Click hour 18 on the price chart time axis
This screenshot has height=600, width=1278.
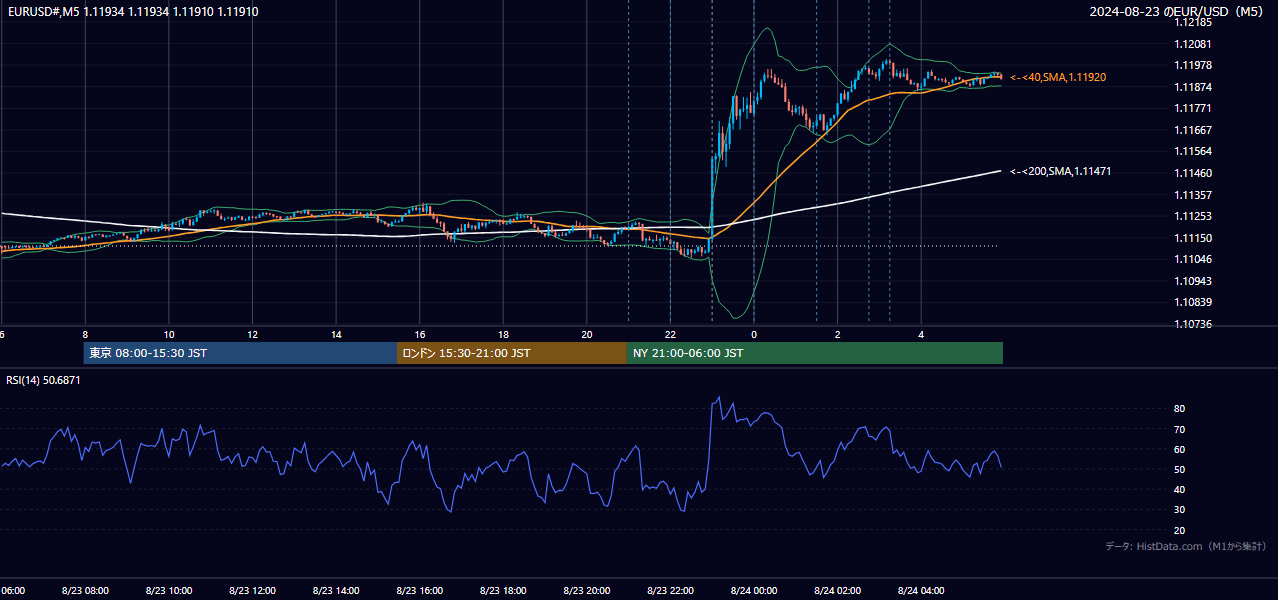[503, 334]
